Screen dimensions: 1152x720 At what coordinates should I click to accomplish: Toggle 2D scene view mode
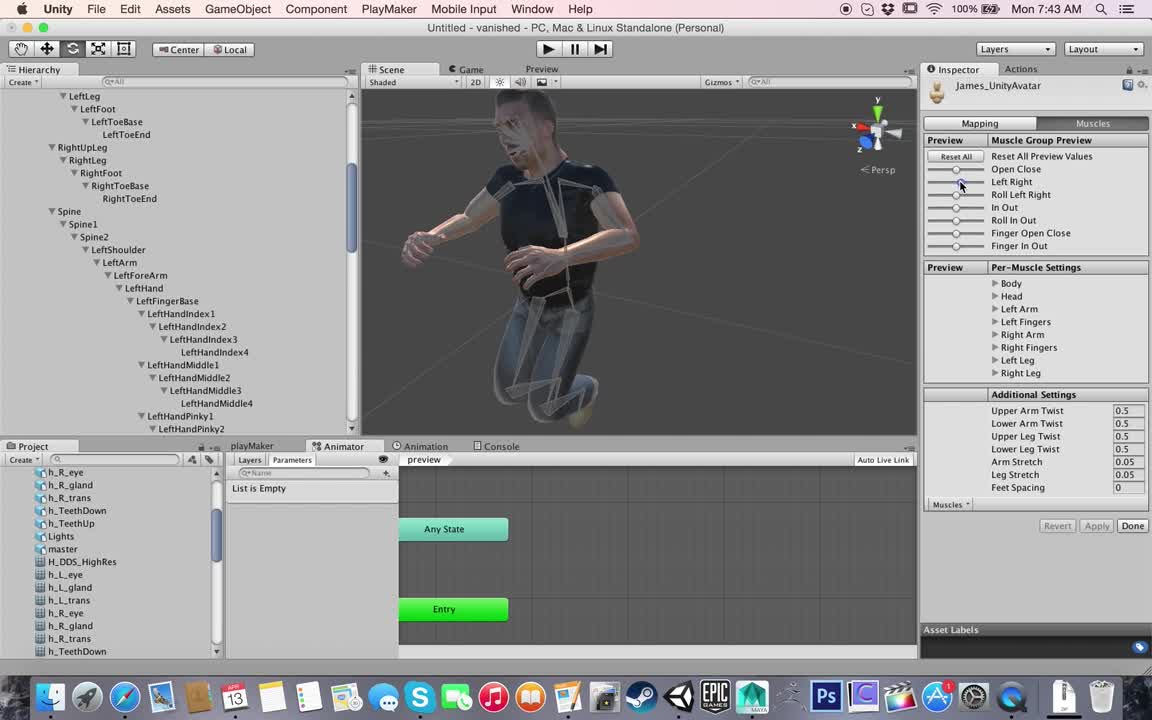[x=475, y=82]
